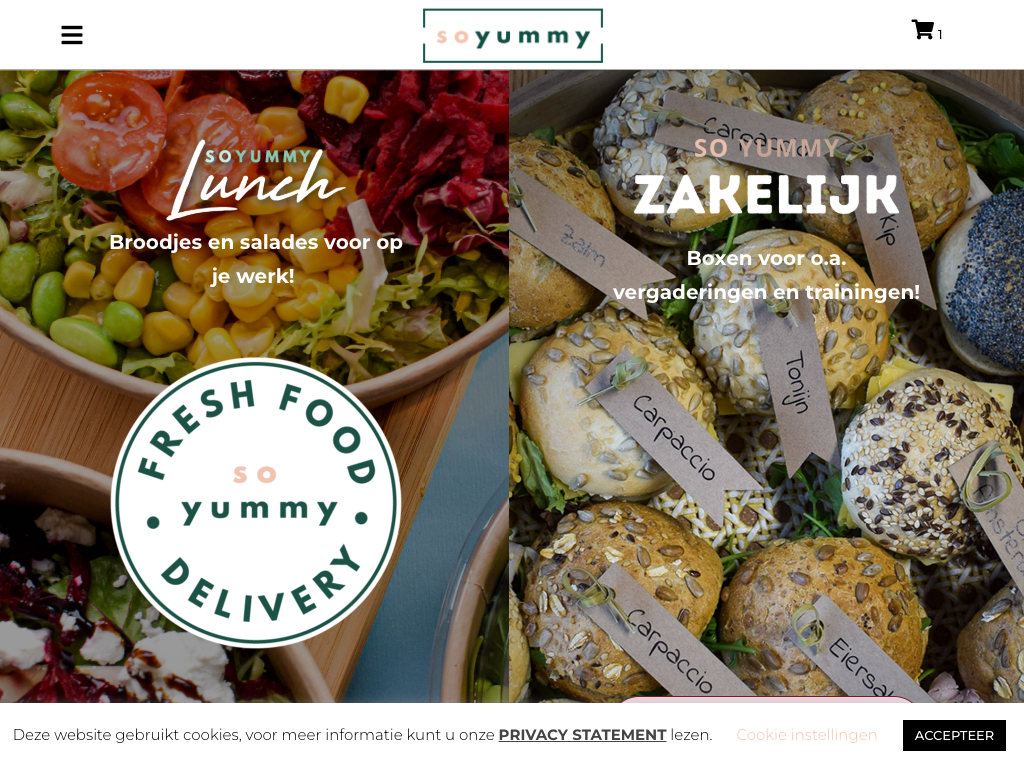Click 'Boxen voor o.a. vergaderingen en trainingen!' text
1024x768 pixels.
tap(766, 275)
